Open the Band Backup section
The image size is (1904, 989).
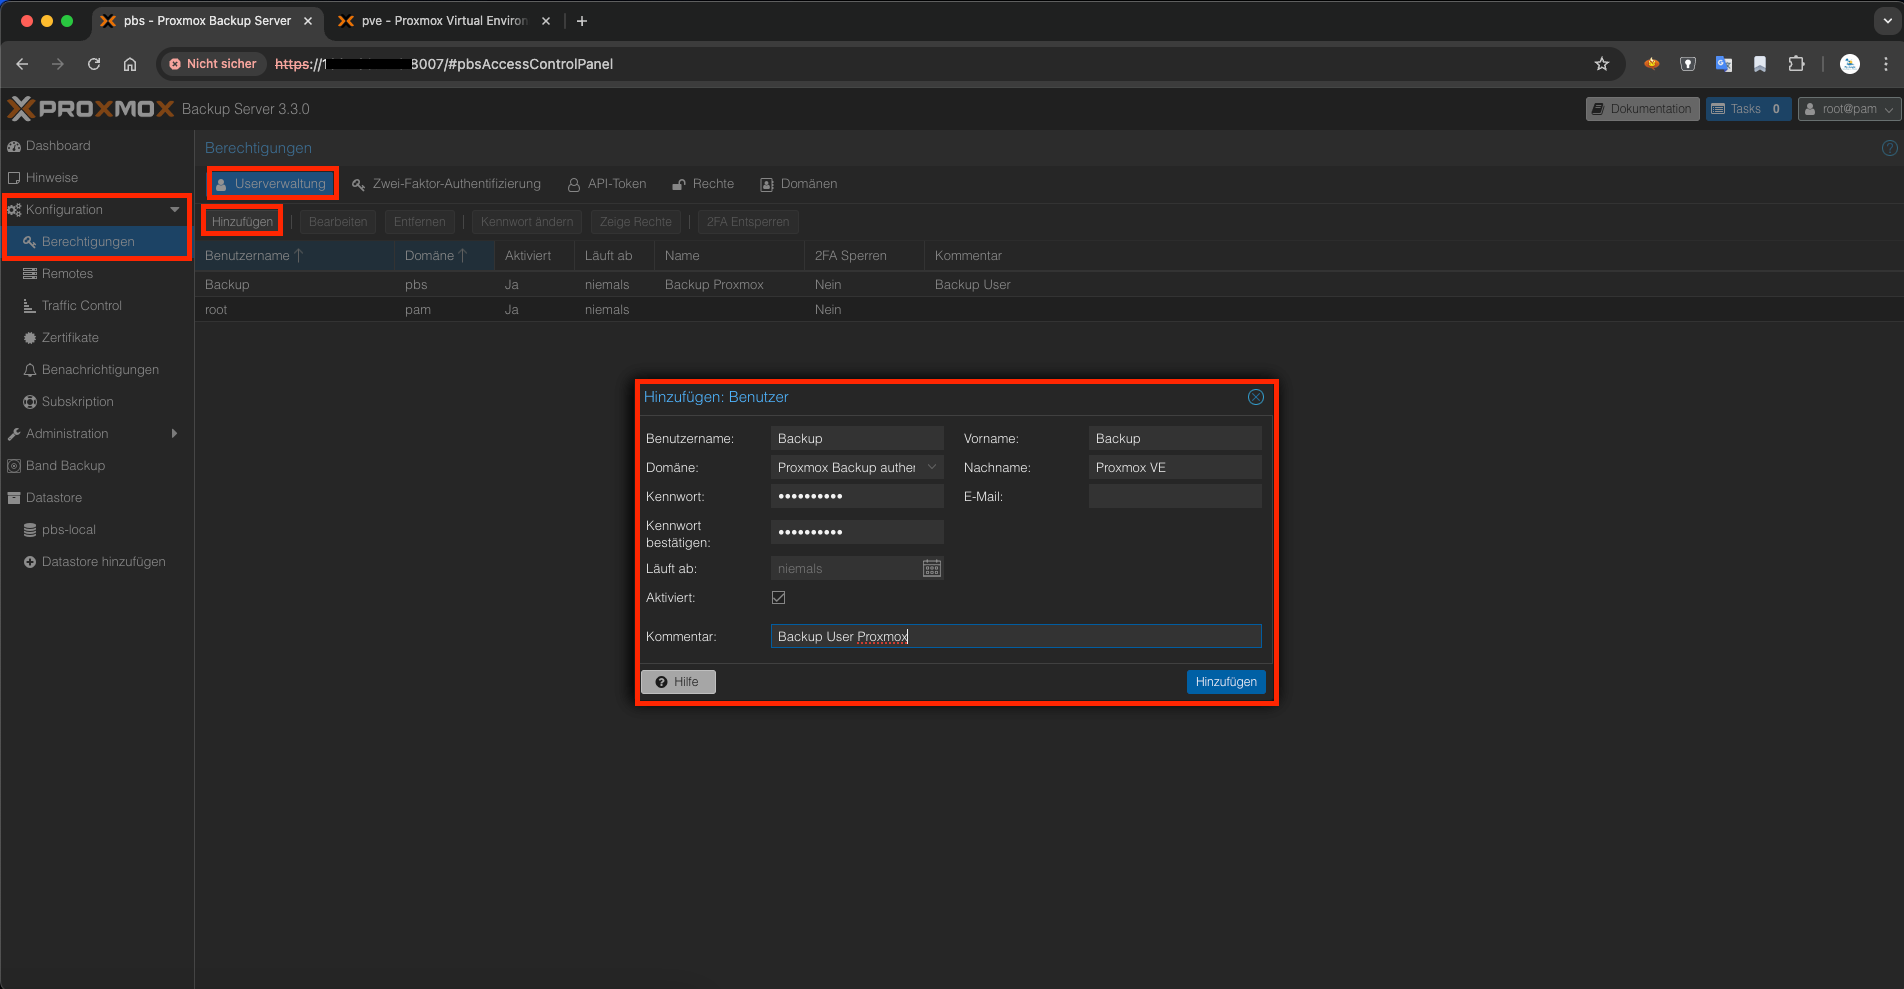click(x=64, y=465)
